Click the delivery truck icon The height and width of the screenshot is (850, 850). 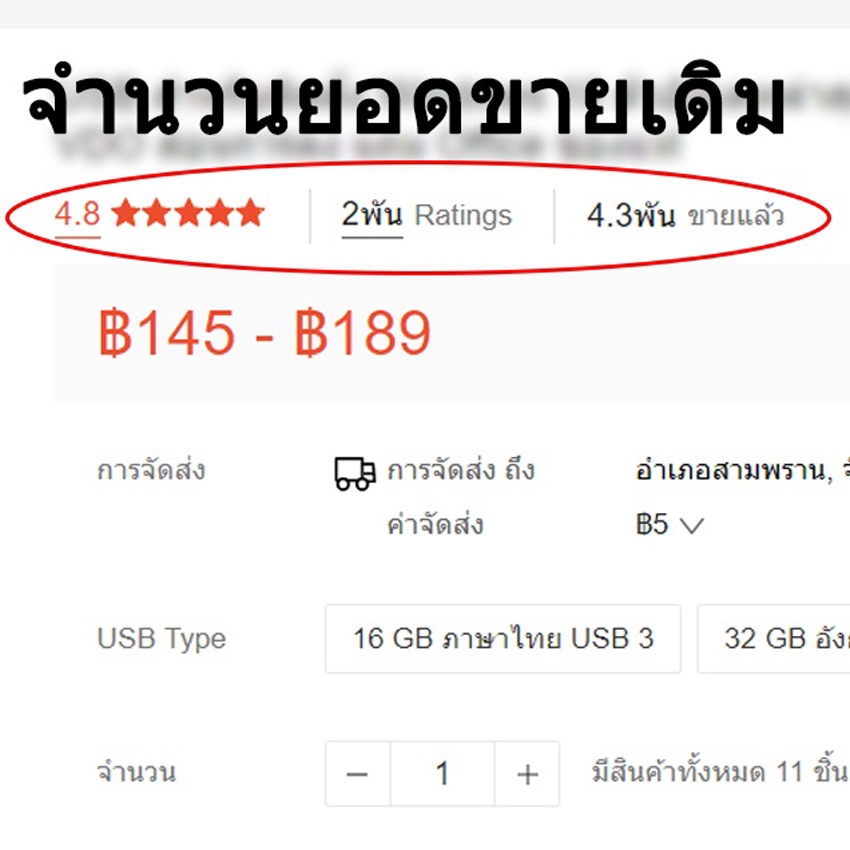[x=355, y=474]
